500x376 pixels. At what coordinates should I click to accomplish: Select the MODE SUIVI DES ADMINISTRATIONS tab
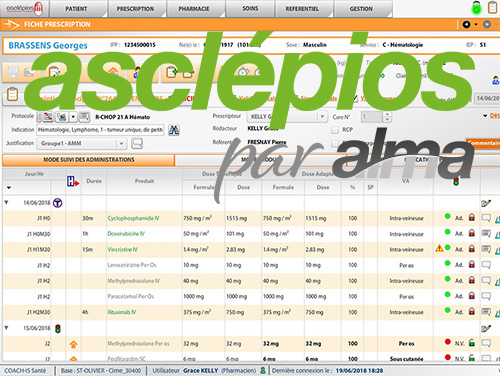coord(88,160)
